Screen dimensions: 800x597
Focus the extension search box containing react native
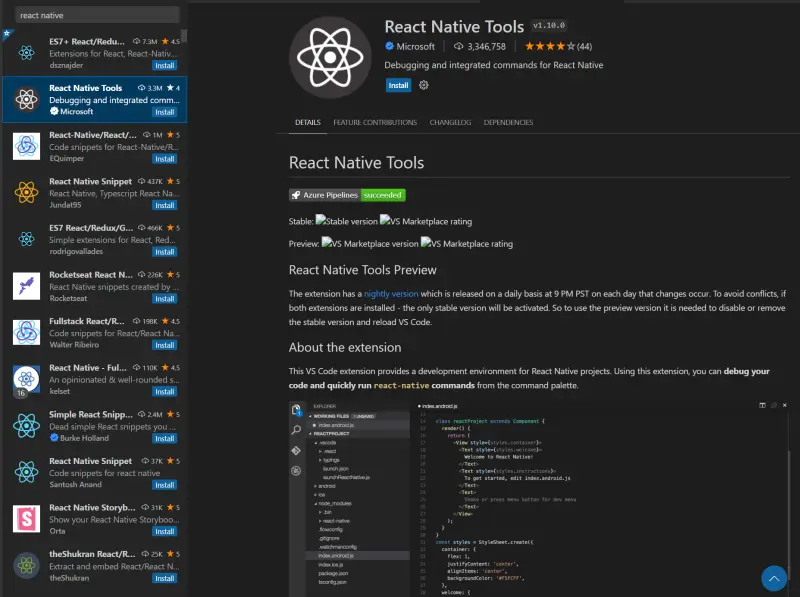click(x=97, y=15)
